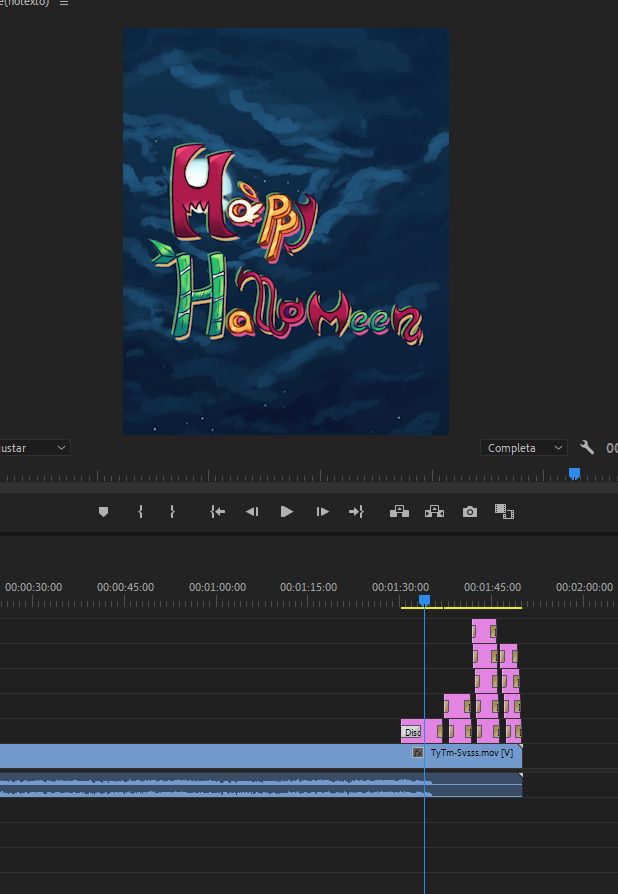This screenshot has height=894, width=618.
Task: Open the Completa playback resolution dropdown
Action: 523,448
